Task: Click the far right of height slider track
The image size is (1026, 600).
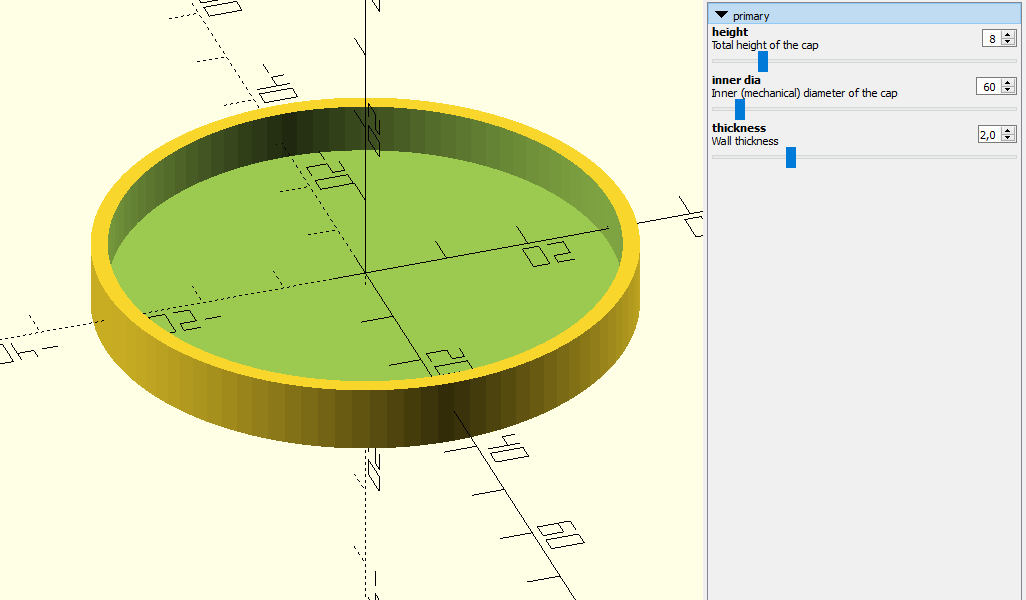Action: (1012, 61)
